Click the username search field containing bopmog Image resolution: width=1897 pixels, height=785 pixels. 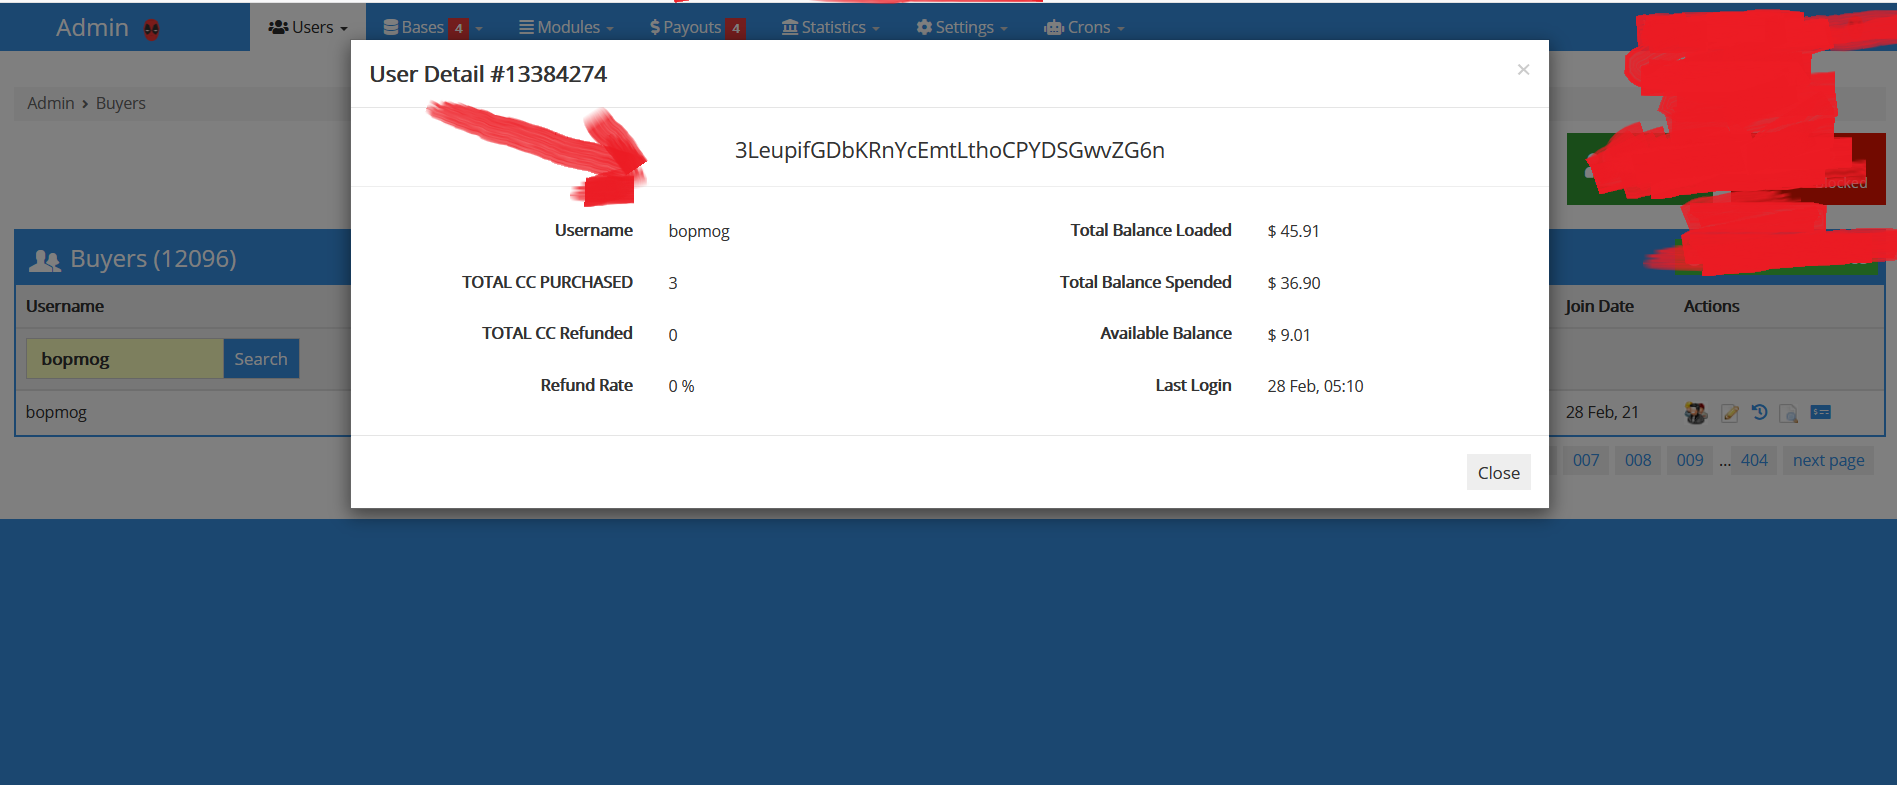coord(125,359)
